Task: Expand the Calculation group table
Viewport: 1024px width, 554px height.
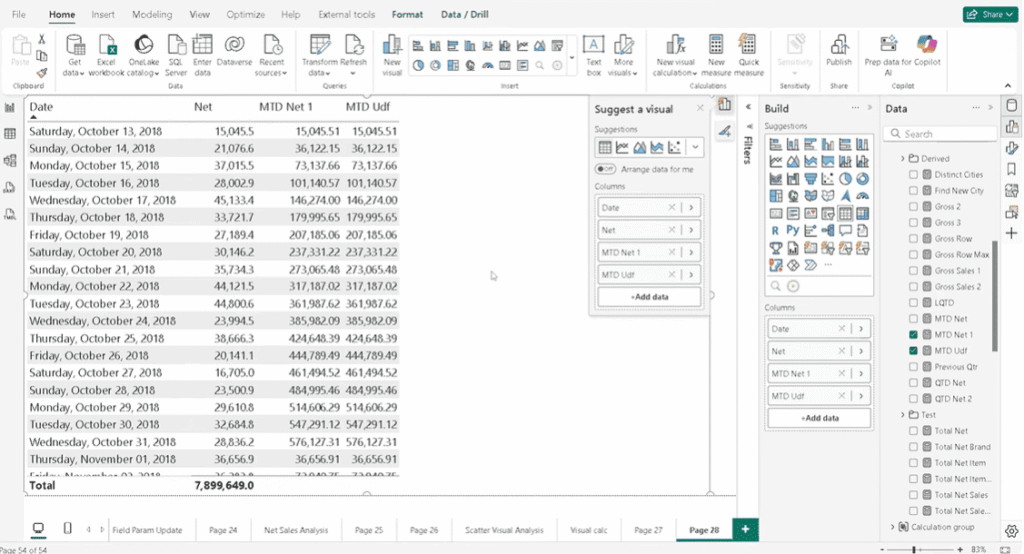Action: pyautogui.click(x=893, y=527)
